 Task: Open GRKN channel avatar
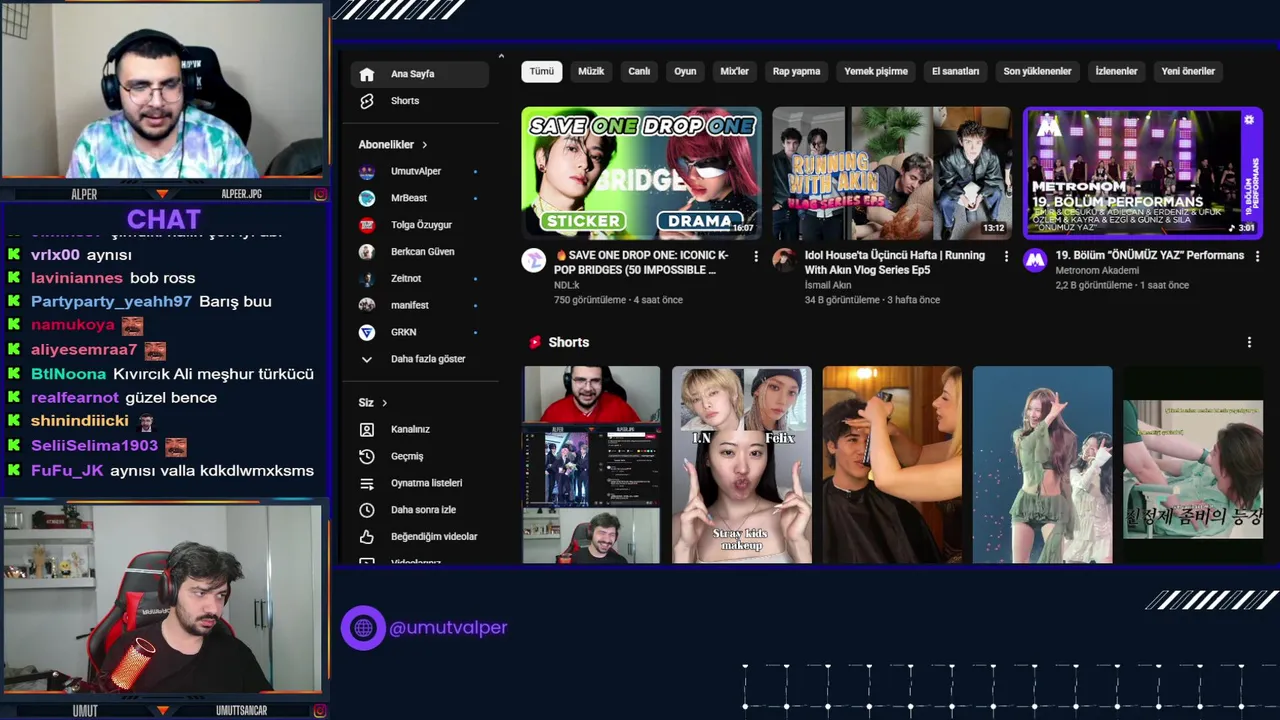(x=367, y=332)
